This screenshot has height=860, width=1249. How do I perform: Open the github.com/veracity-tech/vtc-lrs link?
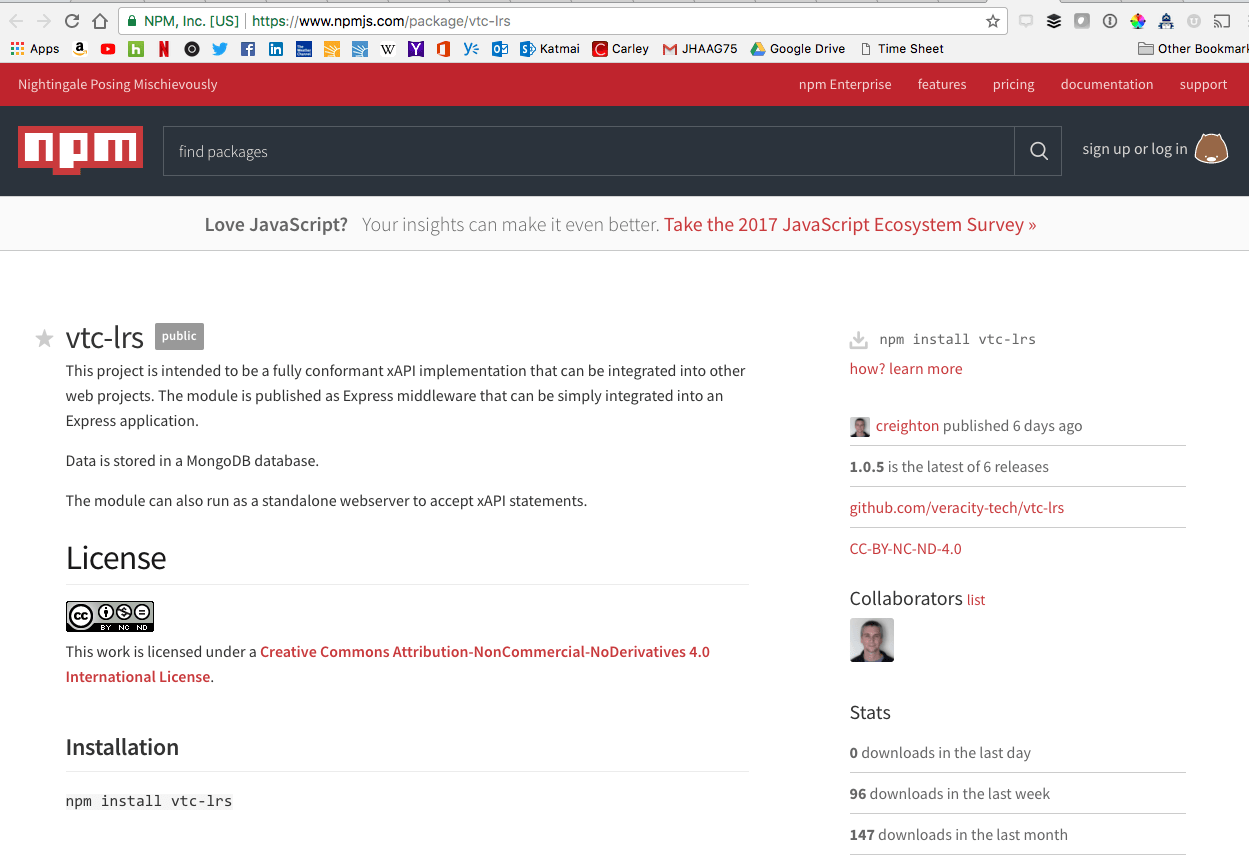(x=957, y=508)
